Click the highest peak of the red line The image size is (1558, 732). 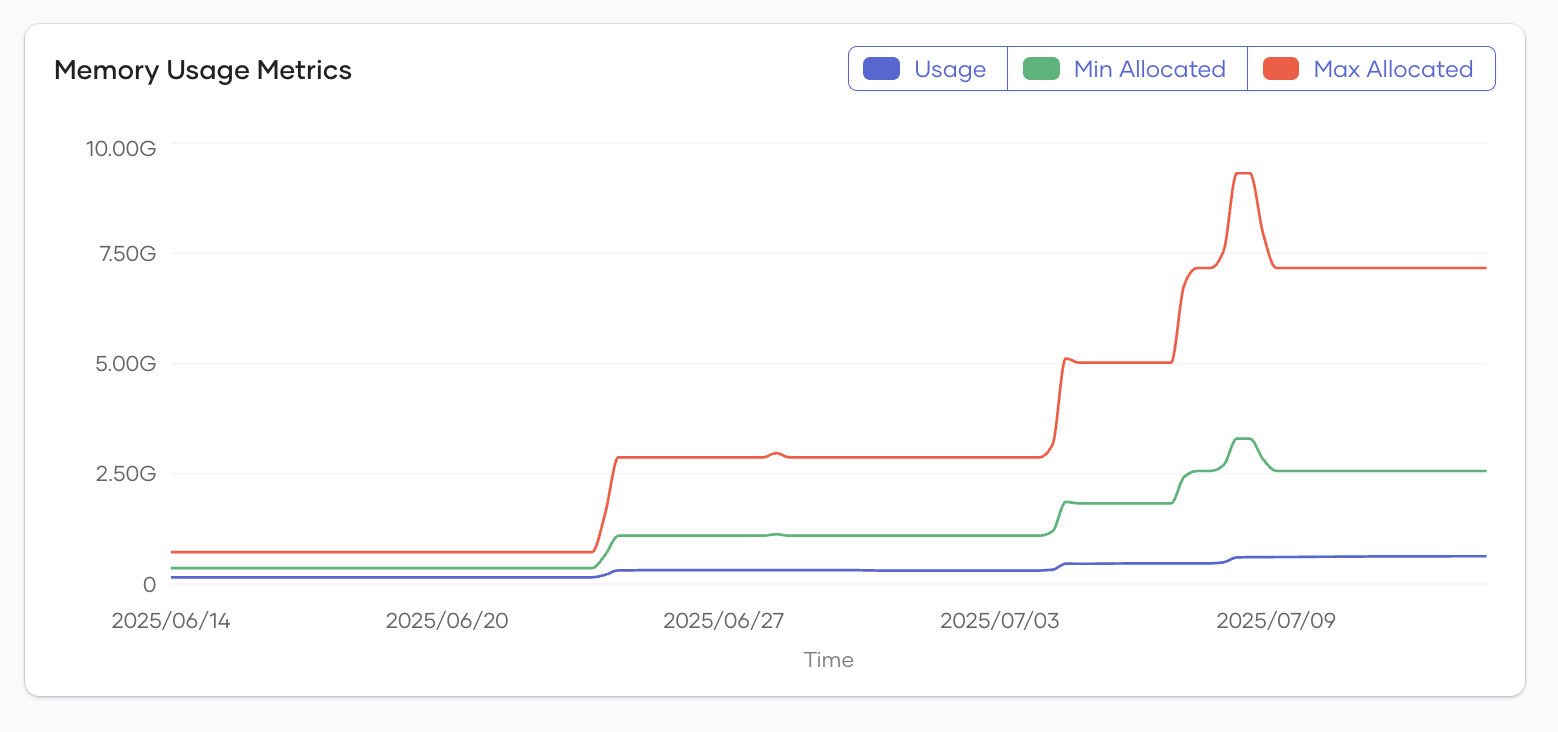(x=1243, y=173)
